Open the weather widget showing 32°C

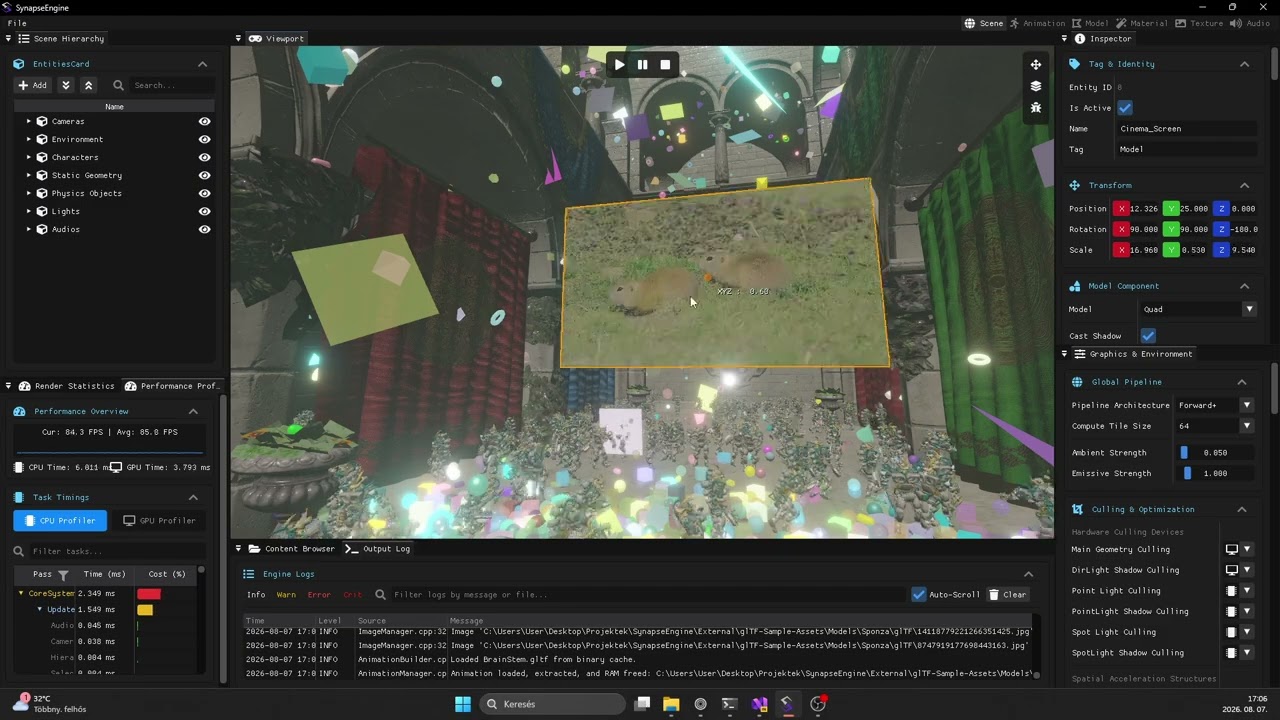[x=48, y=704]
